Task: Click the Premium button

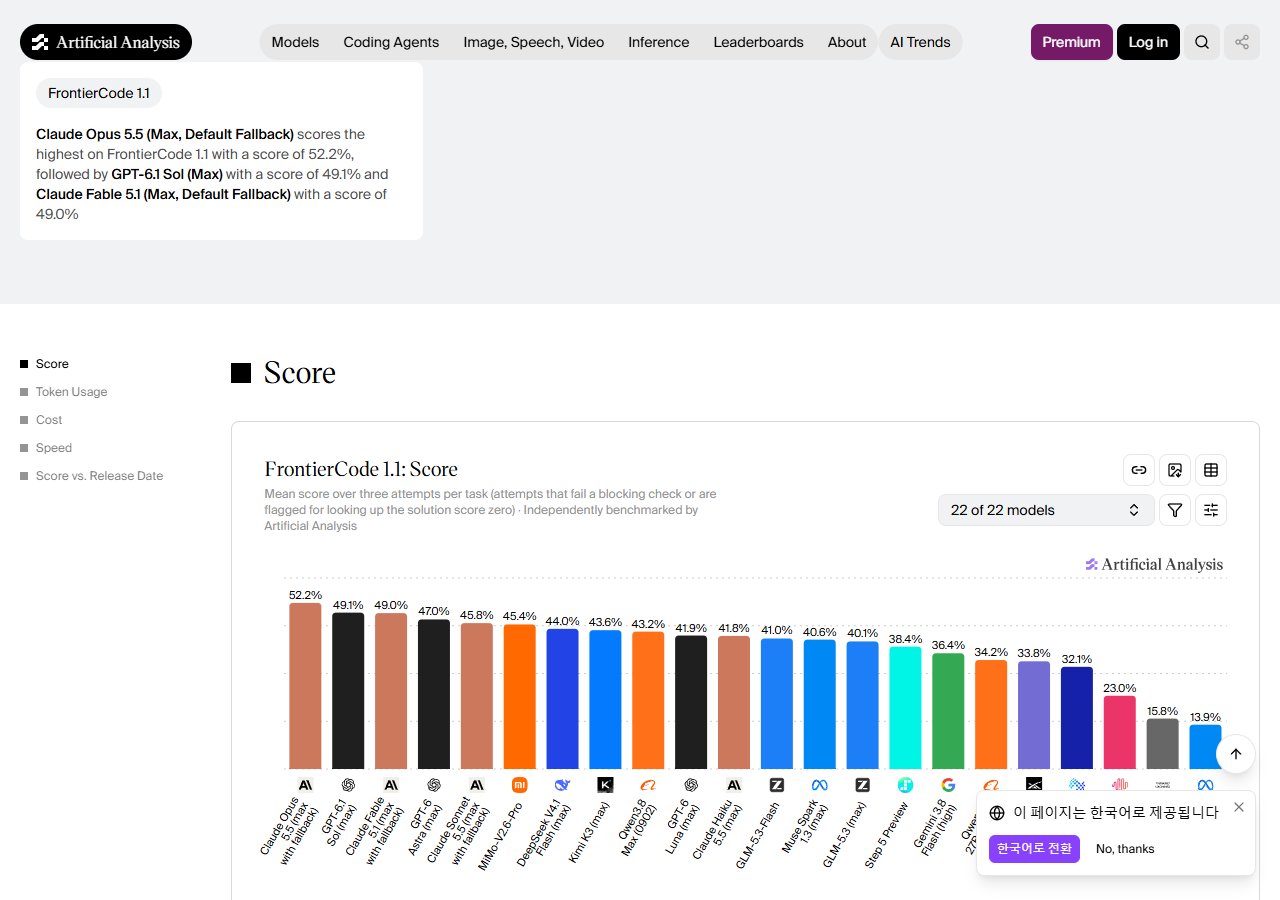Action: pyautogui.click(x=1071, y=42)
